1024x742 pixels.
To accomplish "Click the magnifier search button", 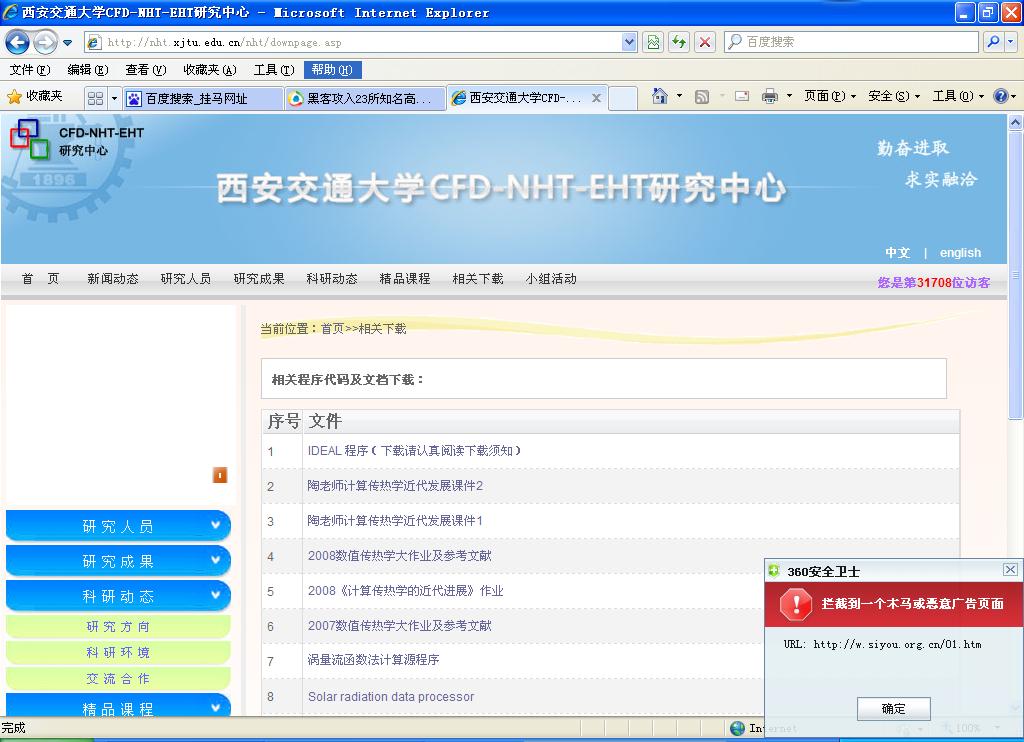I will pyautogui.click(x=993, y=42).
